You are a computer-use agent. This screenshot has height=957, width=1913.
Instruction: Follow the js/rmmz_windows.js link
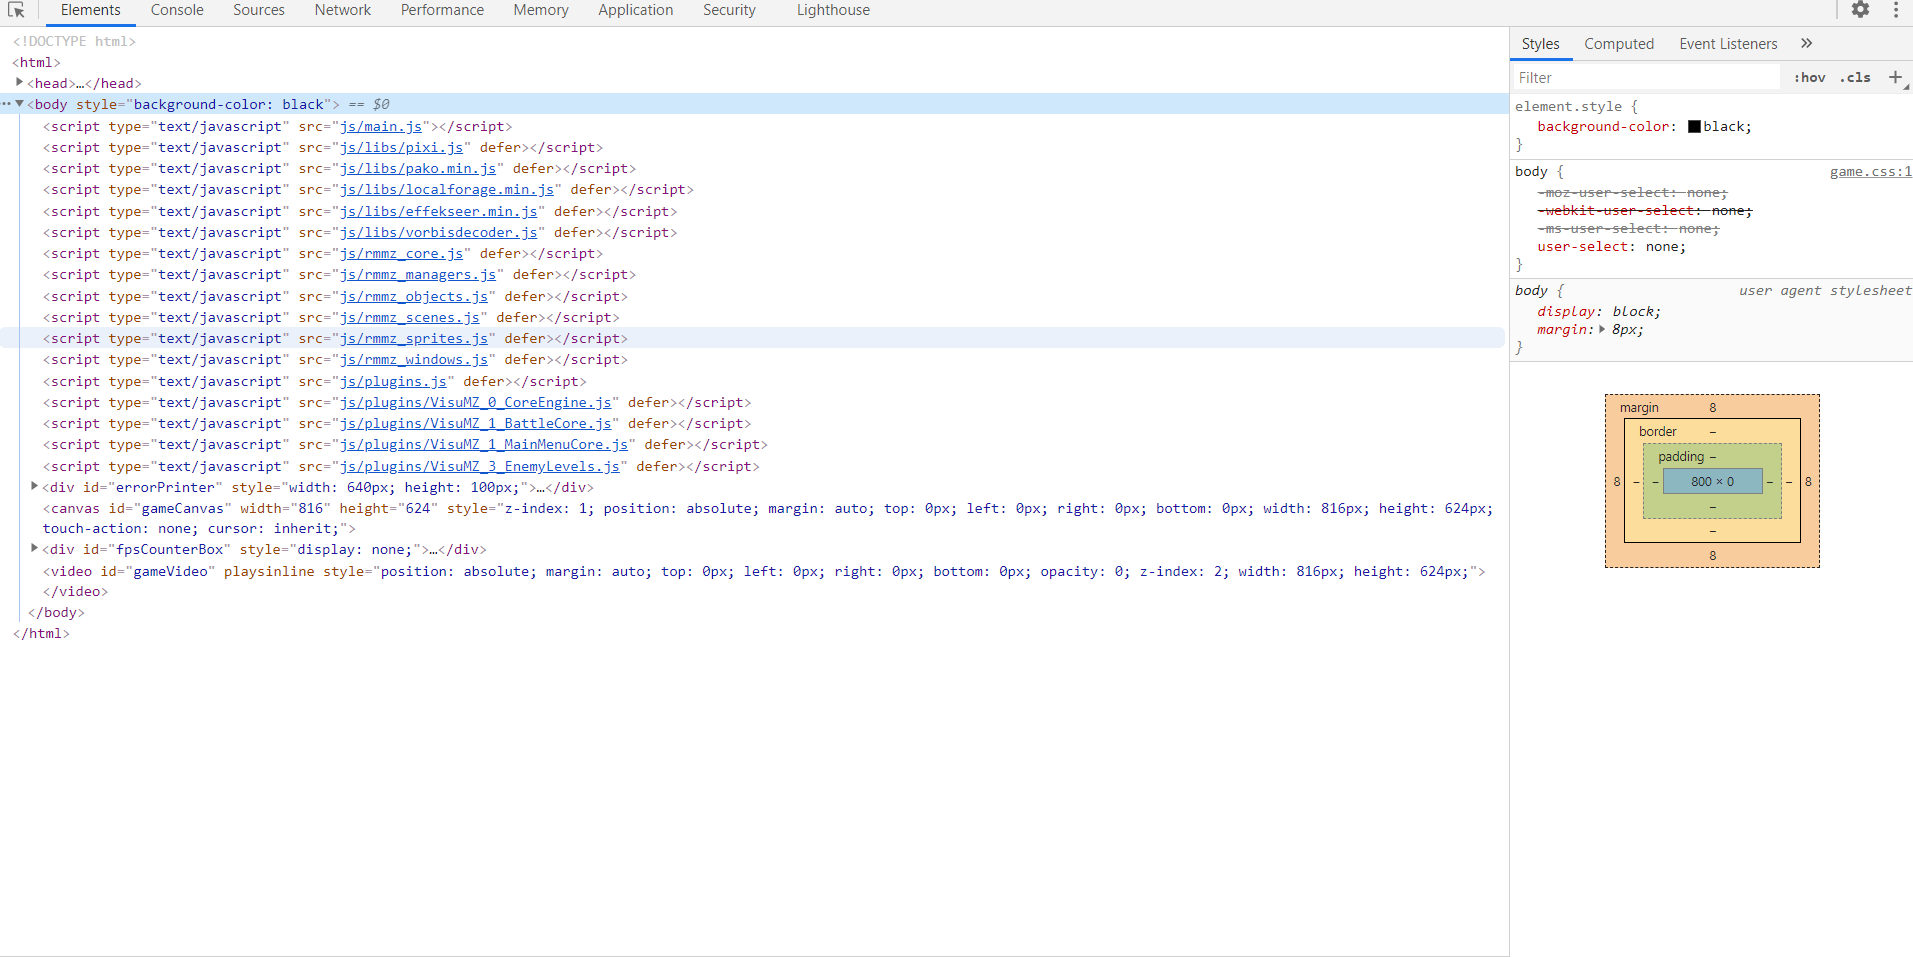click(x=414, y=359)
